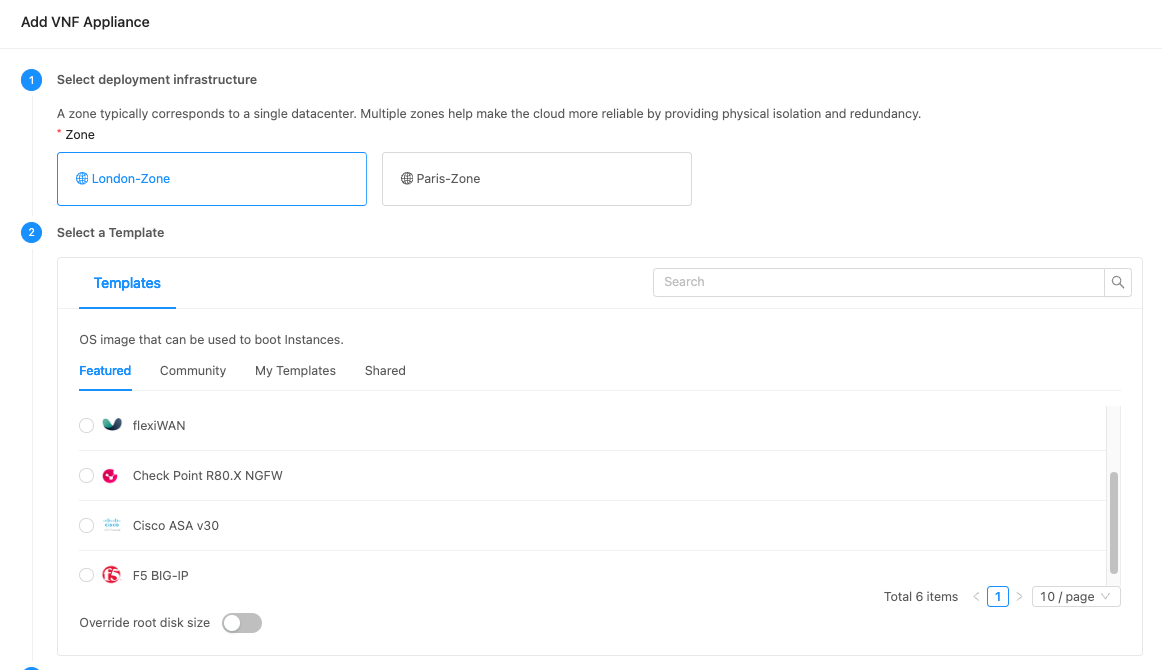The width and height of the screenshot is (1162, 670).
Task: Click the step 1 numbered circle badge
Action: point(31,79)
